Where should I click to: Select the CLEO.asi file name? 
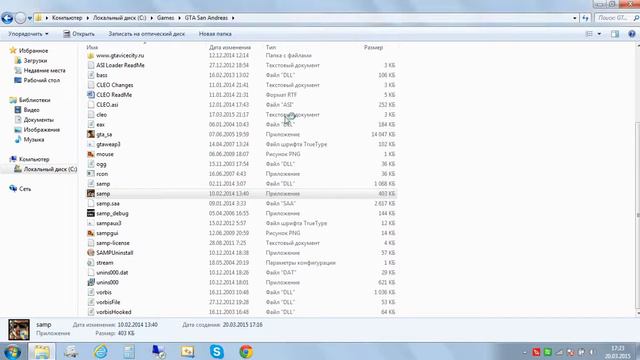tap(107, 105)
